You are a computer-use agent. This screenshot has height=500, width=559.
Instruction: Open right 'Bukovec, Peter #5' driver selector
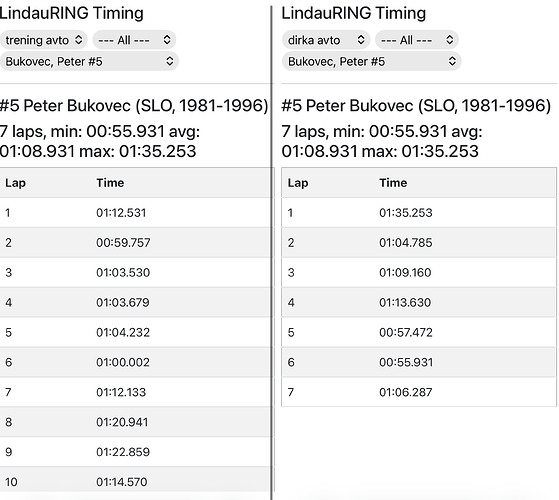click(x=371, y=61)
